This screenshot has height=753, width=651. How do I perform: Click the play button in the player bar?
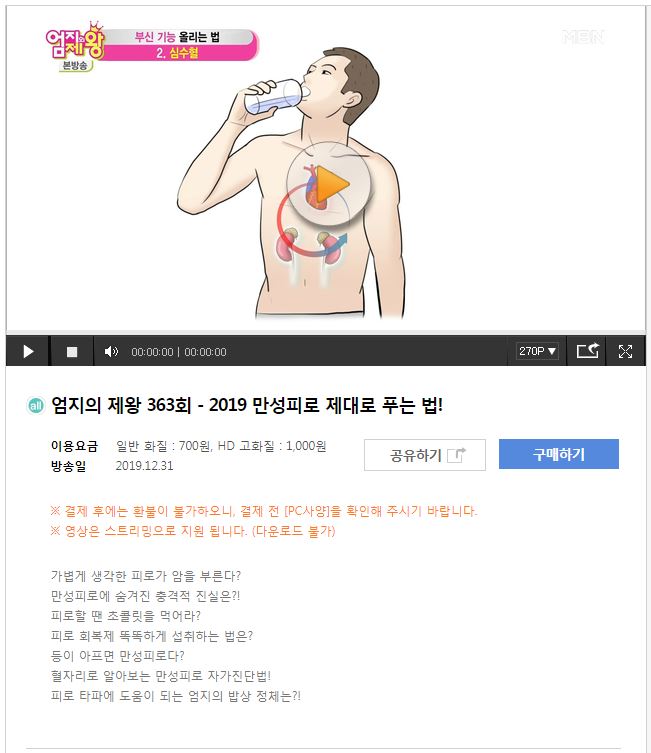(x=28, y=352)
